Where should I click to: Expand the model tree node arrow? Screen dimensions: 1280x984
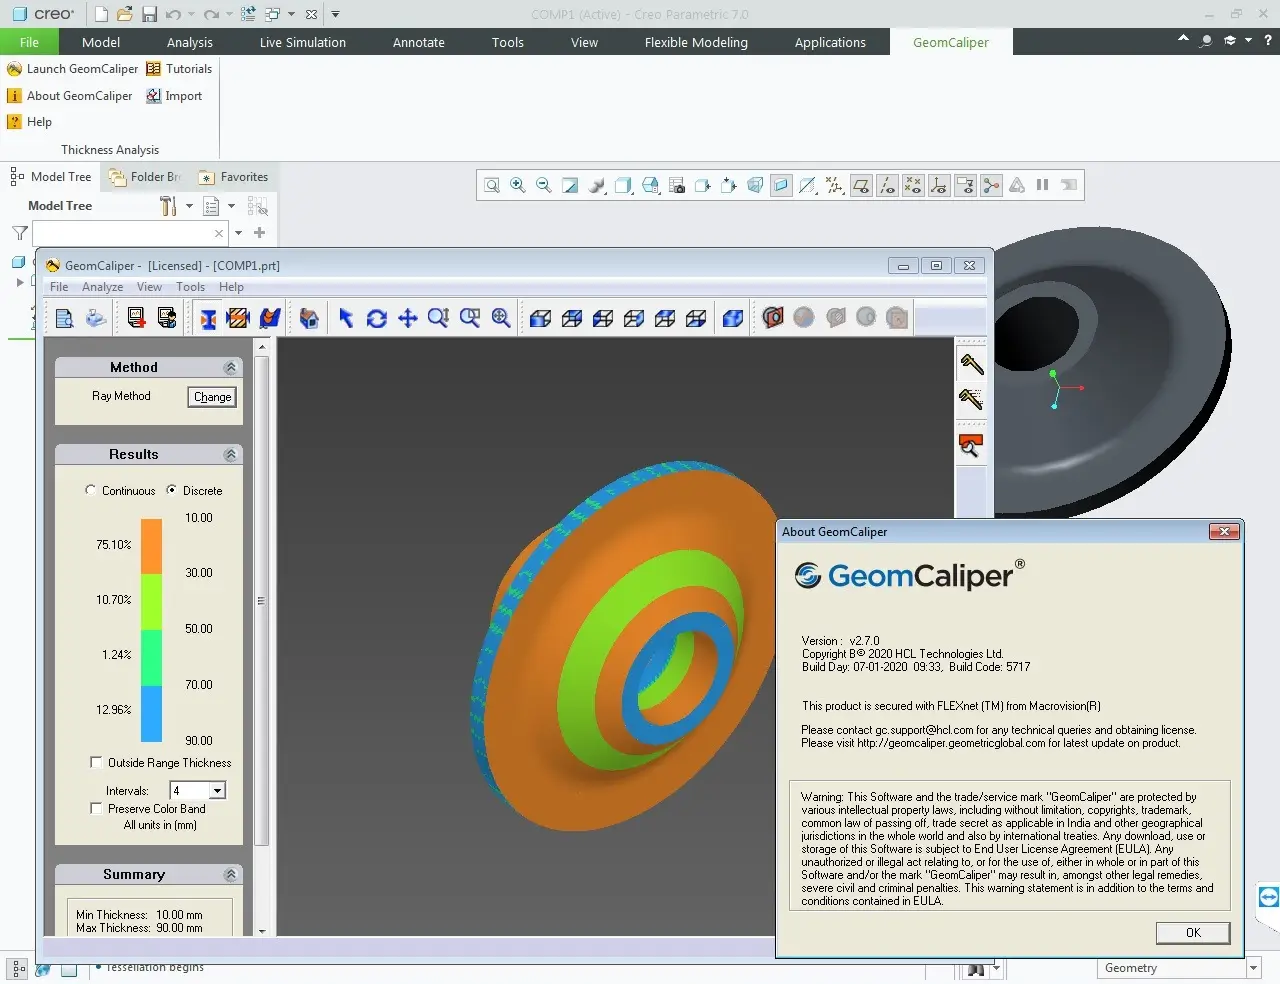(20, 283)
